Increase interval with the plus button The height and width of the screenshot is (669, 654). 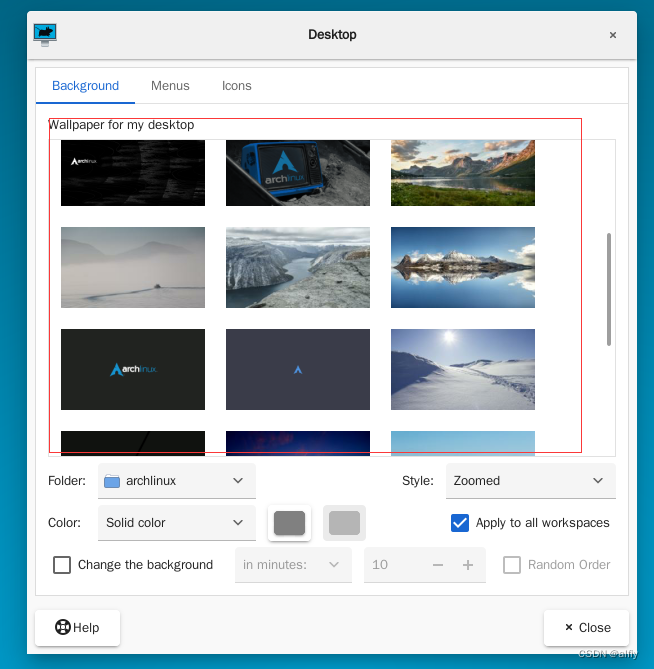tap(468, 565)
